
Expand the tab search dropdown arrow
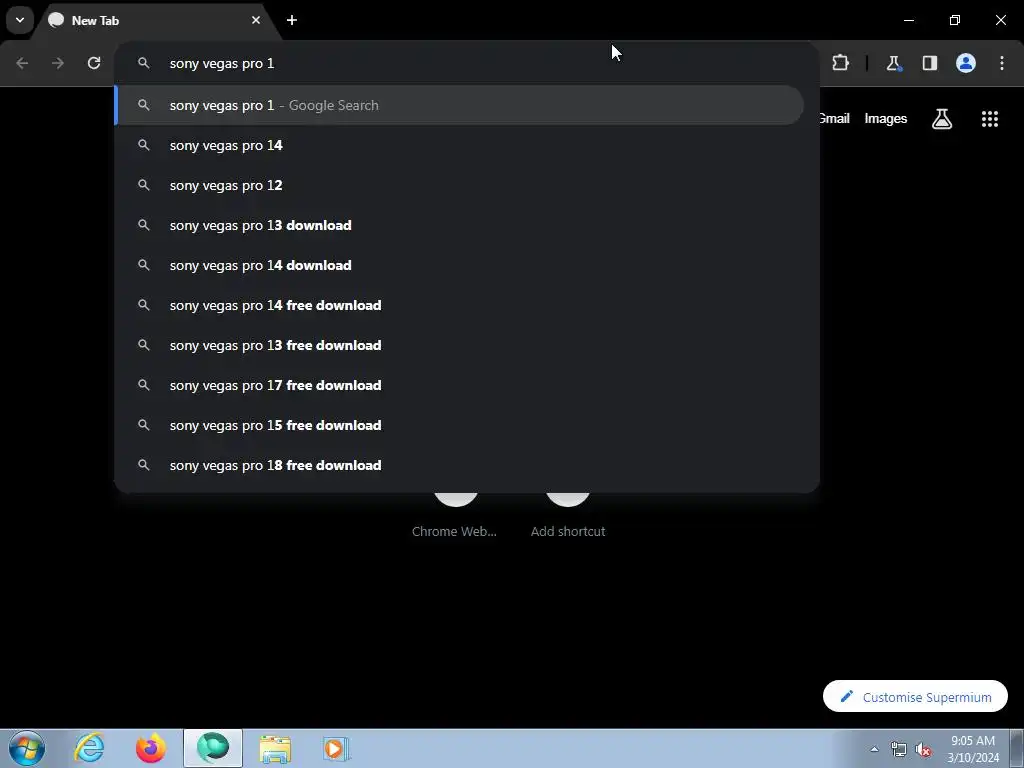pyautogui.click(x=20, y=20)
